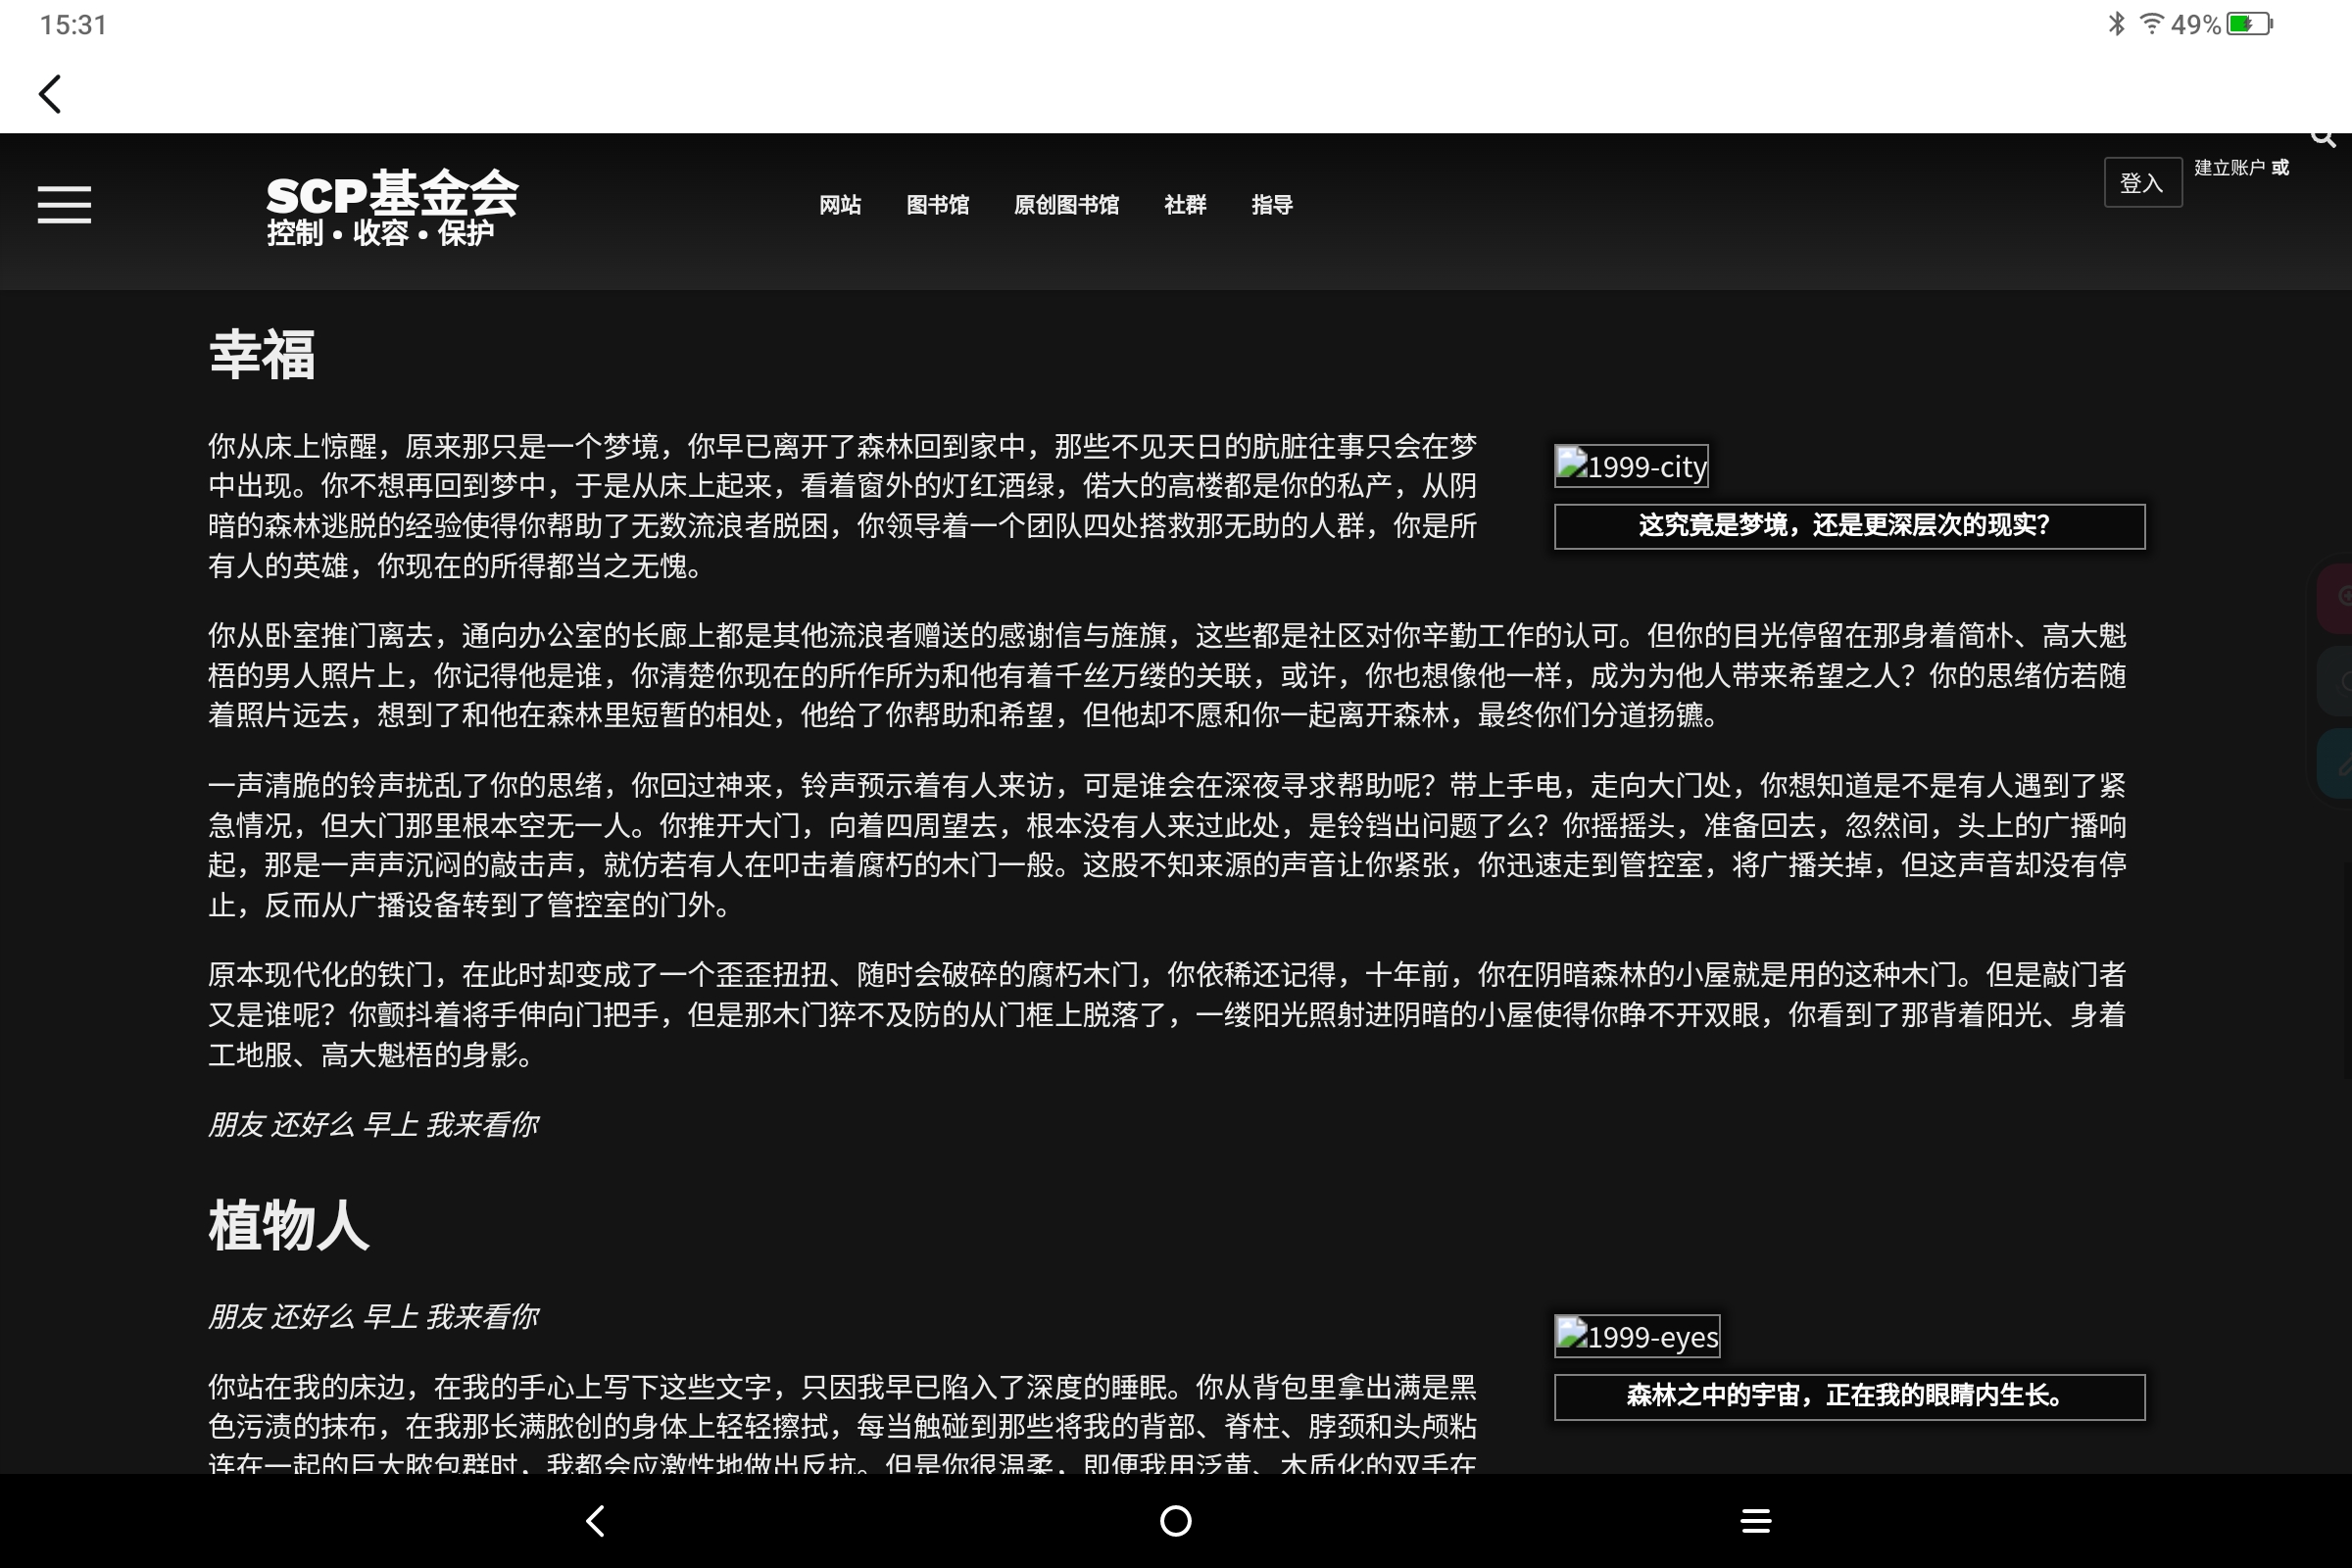Click the 控制 • 收容 • 保护 tagline

tap(380, 233)
